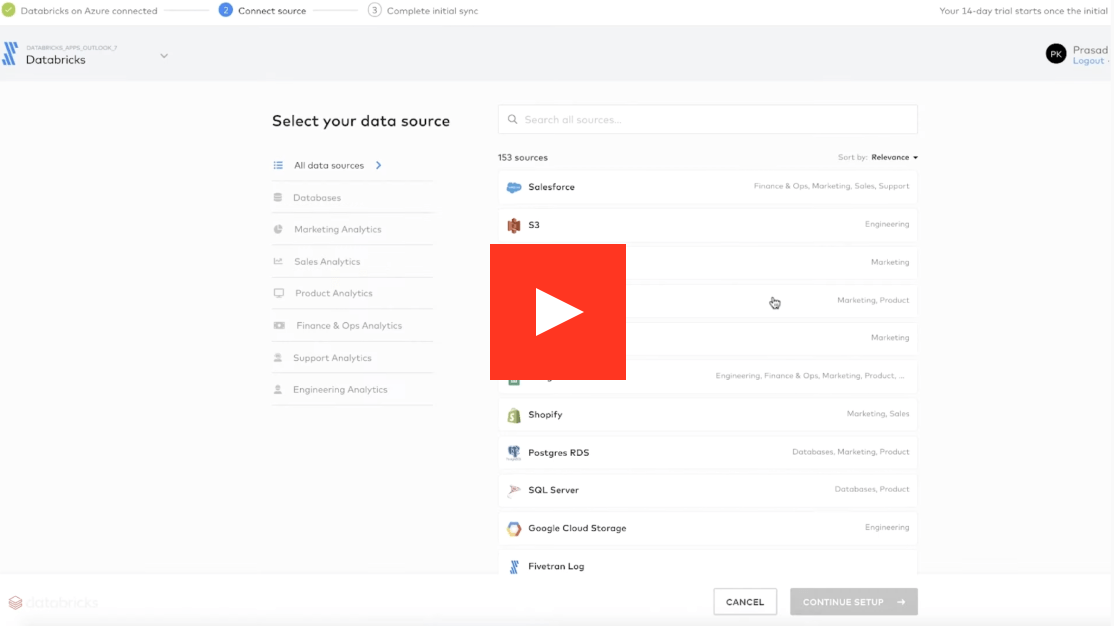Image resolution: width=1114 pixels, height=626 pixels.
Task: Expand All data sources chevron
Action: 379,166
